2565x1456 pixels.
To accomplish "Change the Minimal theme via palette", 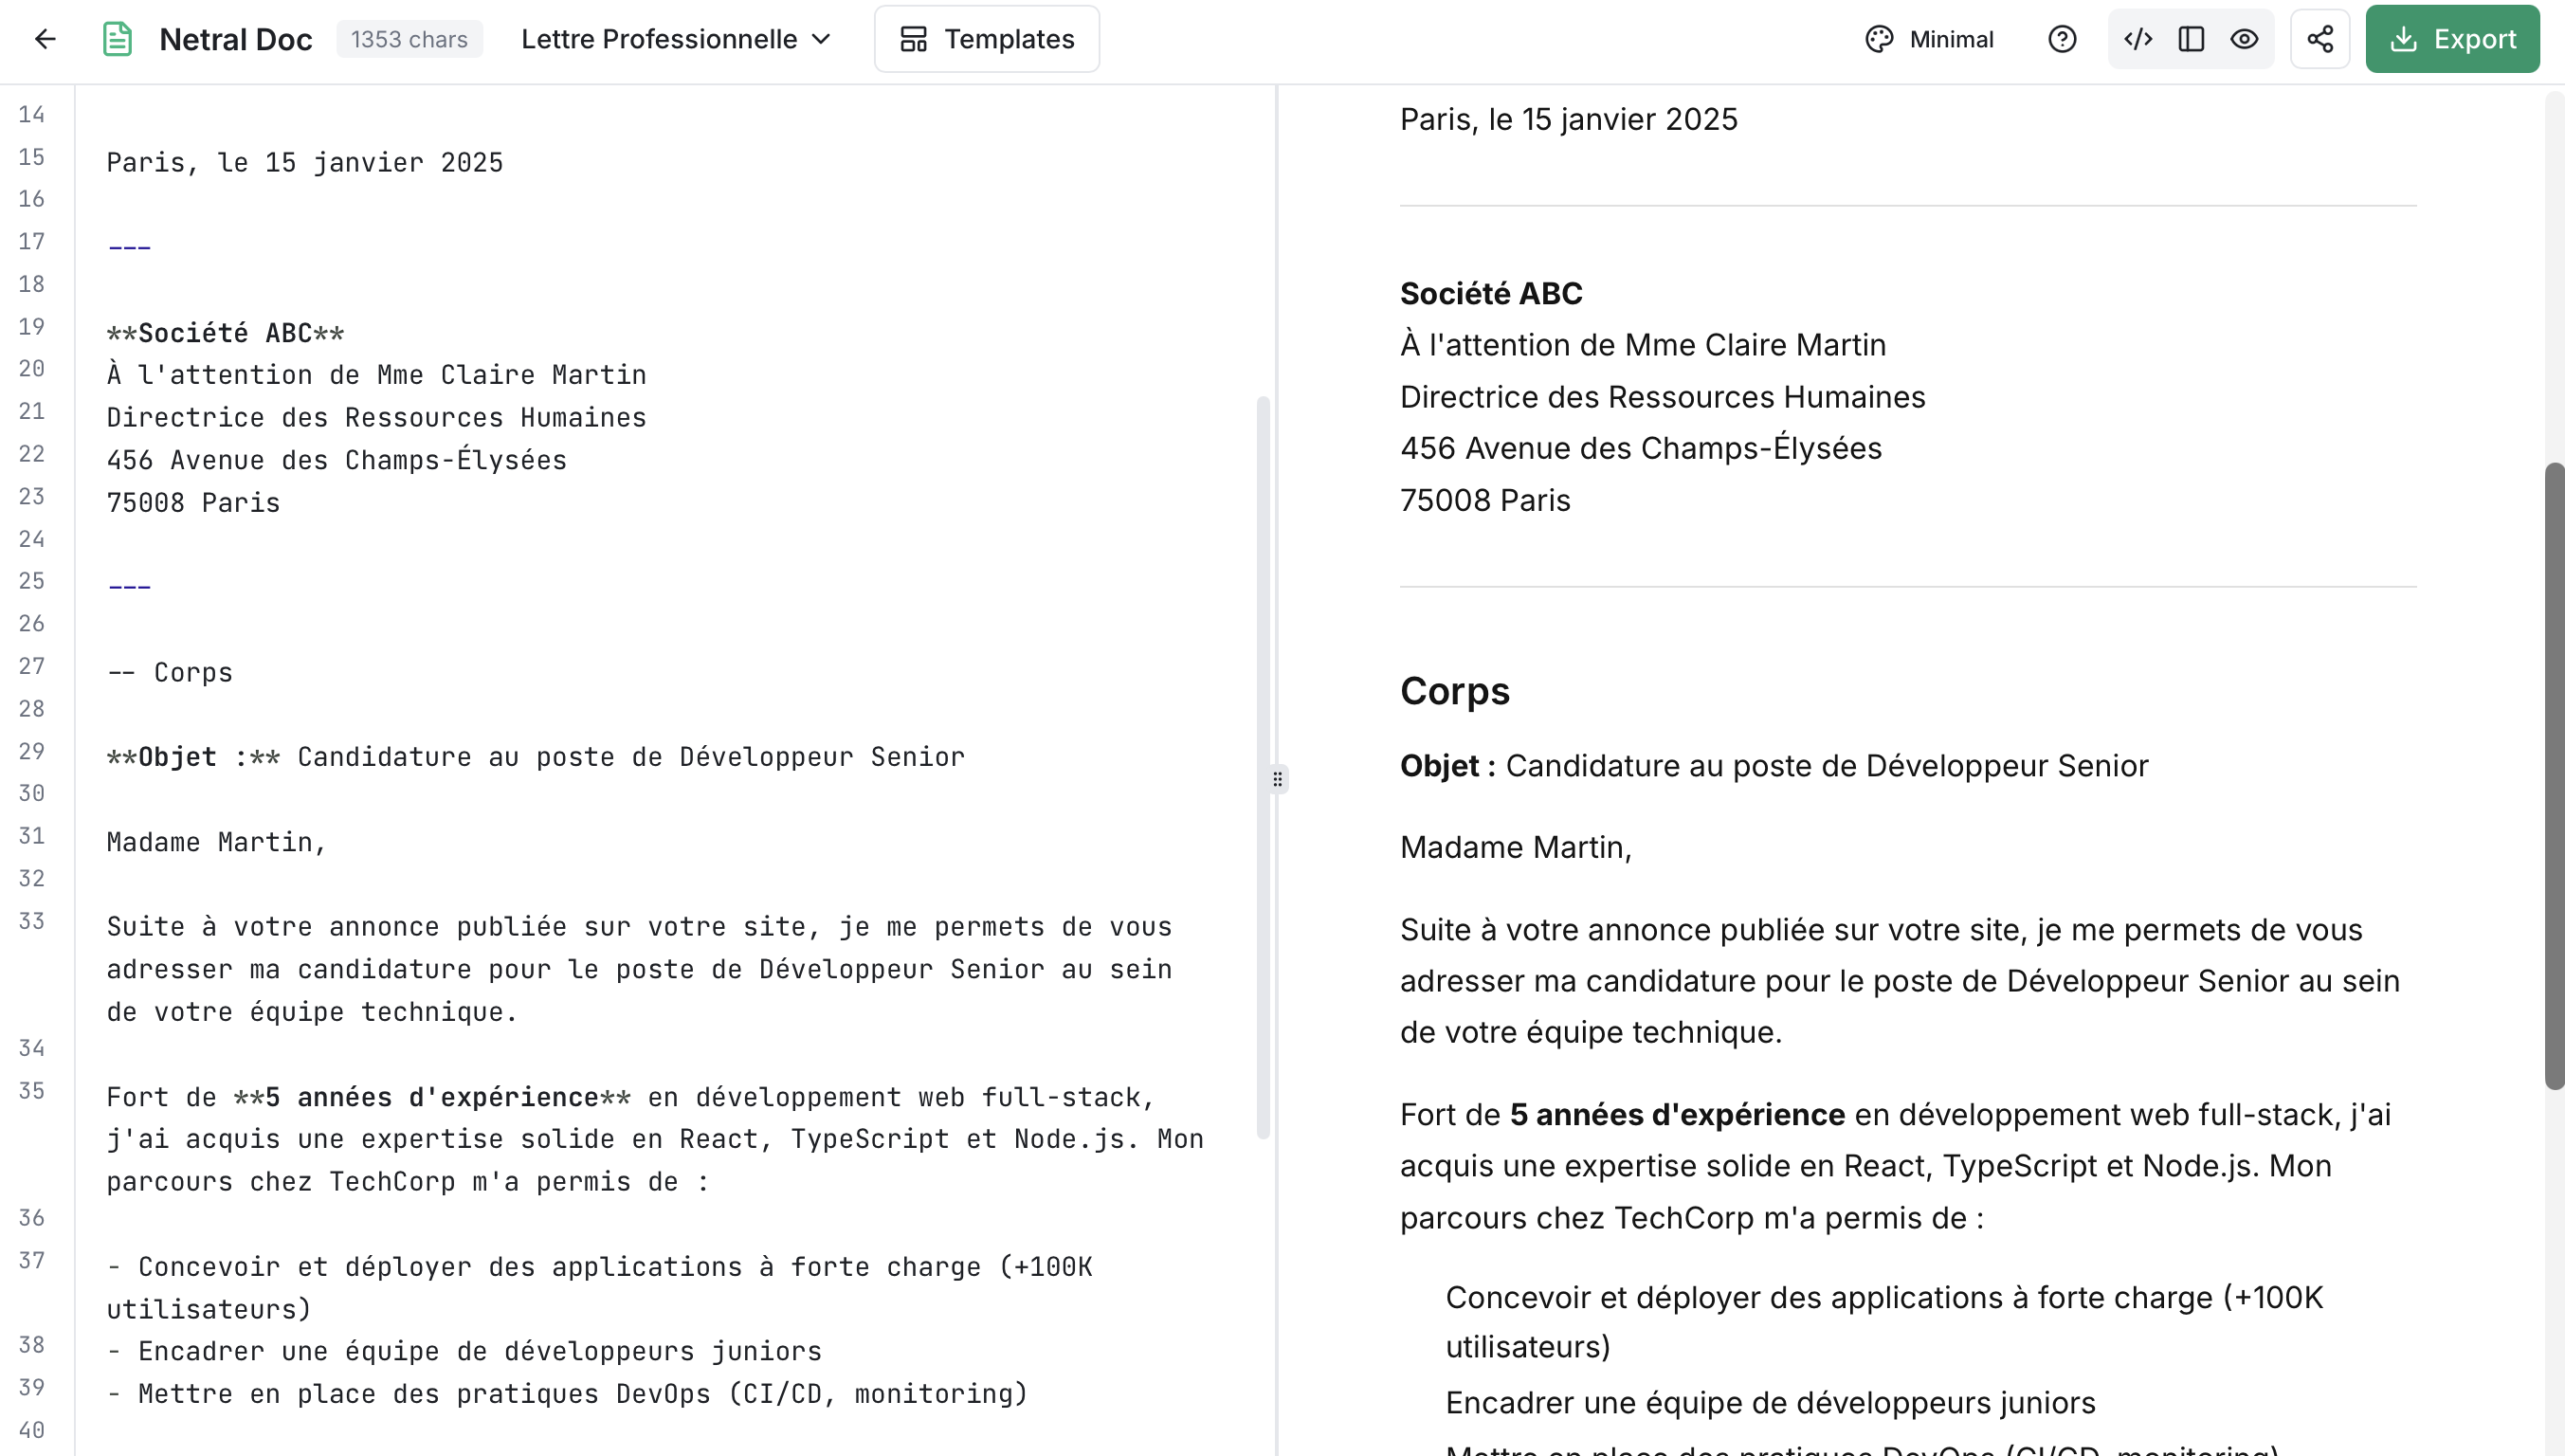I will [1928, 39].
